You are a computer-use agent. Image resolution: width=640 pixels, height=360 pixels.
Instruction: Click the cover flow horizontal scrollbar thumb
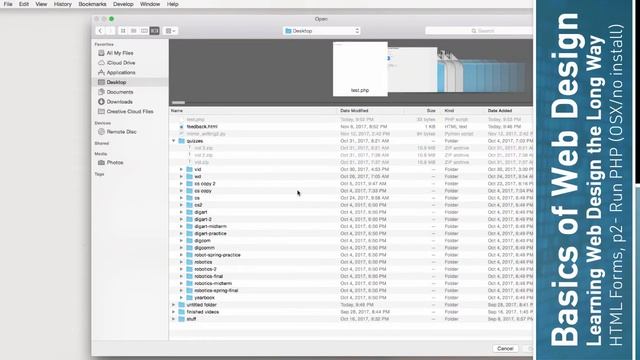pos(178,102)
